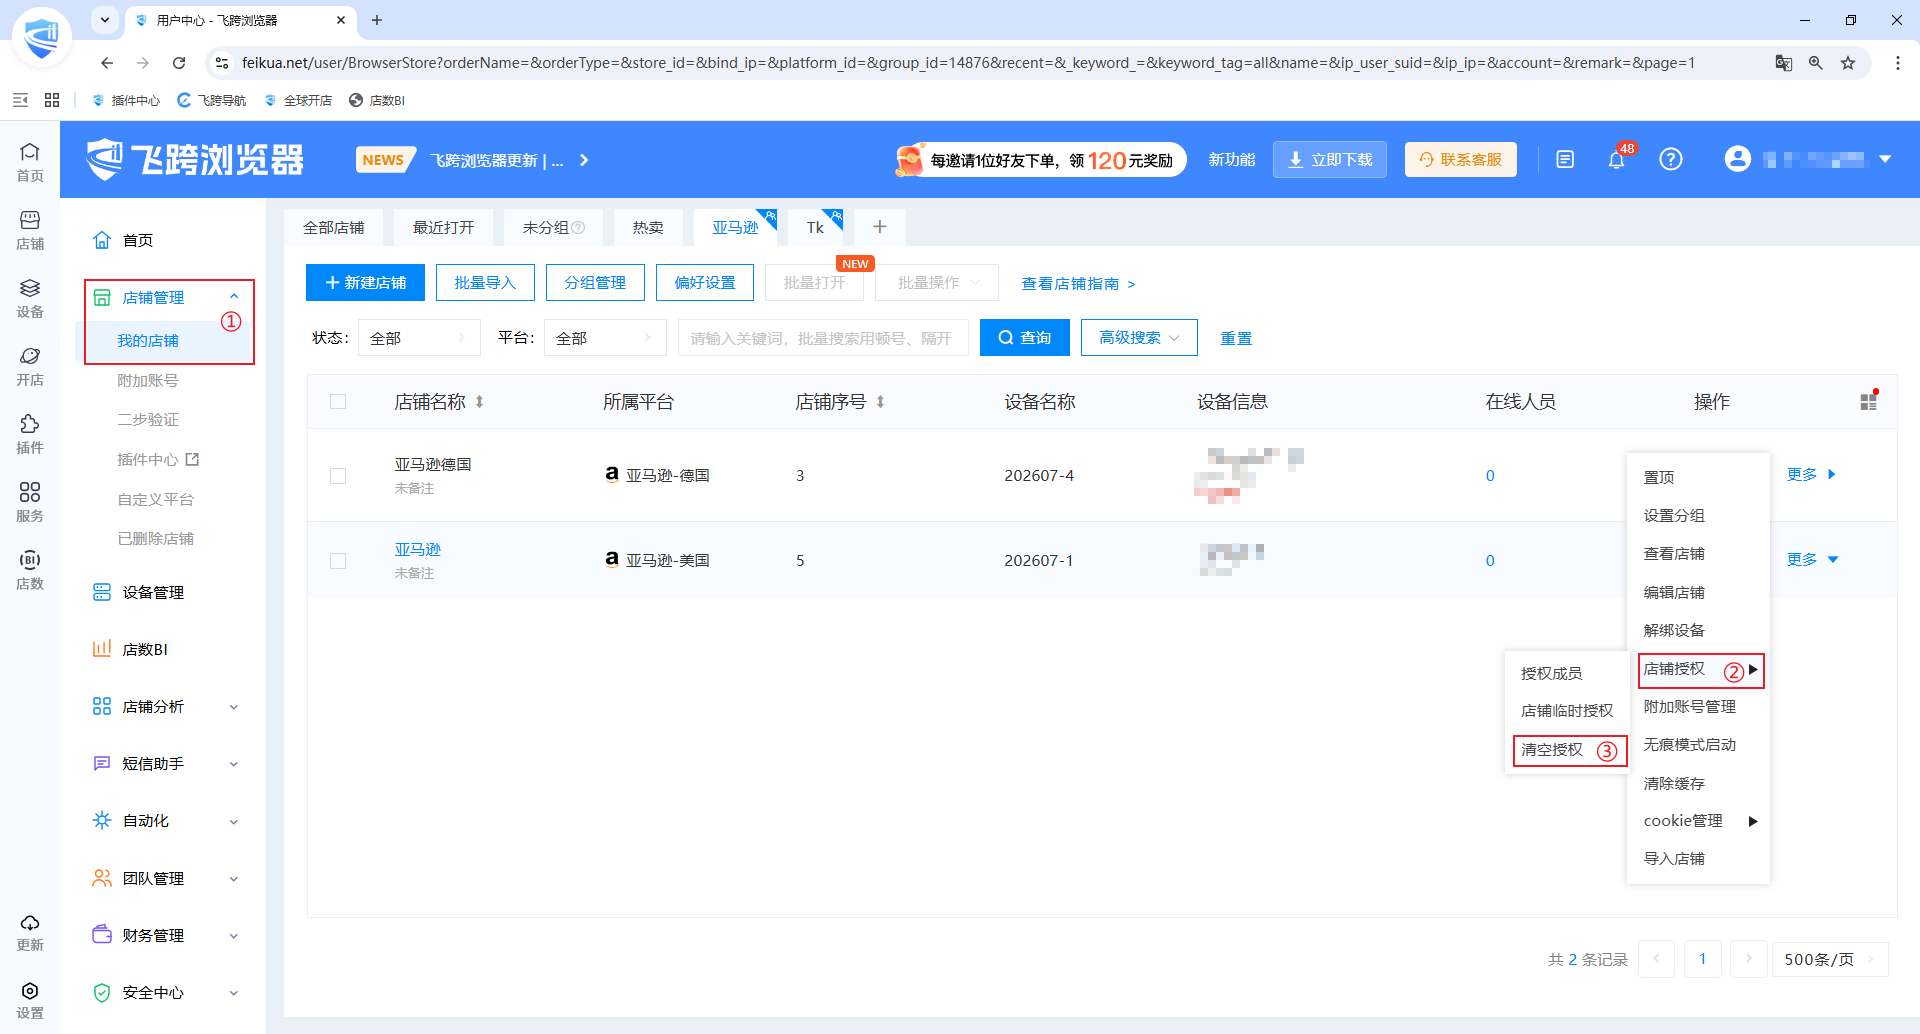Open the 开店 planet icon in the left rail
Image resolution: width=1920 pixels, height=1034 pixels.
[30, 366]
